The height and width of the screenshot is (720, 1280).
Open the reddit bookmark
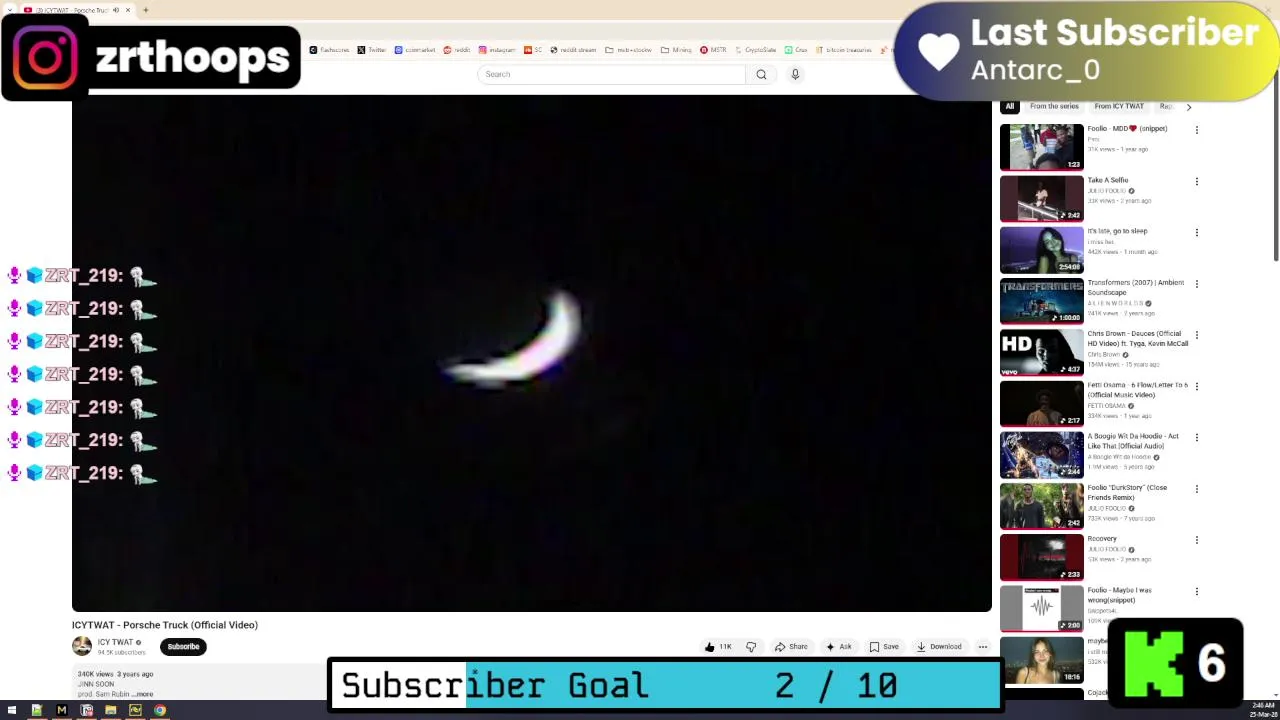[457, 50]
